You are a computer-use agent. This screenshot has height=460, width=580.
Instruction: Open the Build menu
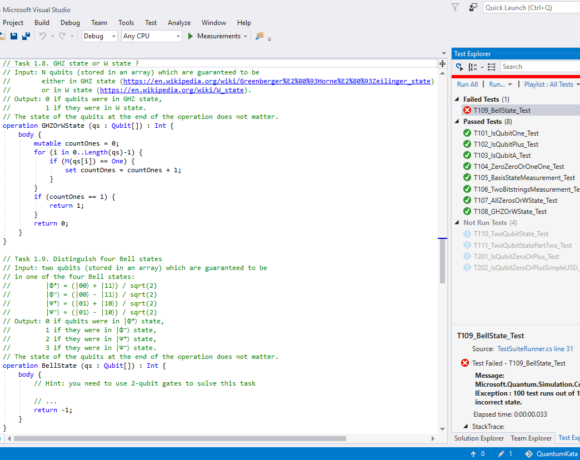click(x=42, y=23)
